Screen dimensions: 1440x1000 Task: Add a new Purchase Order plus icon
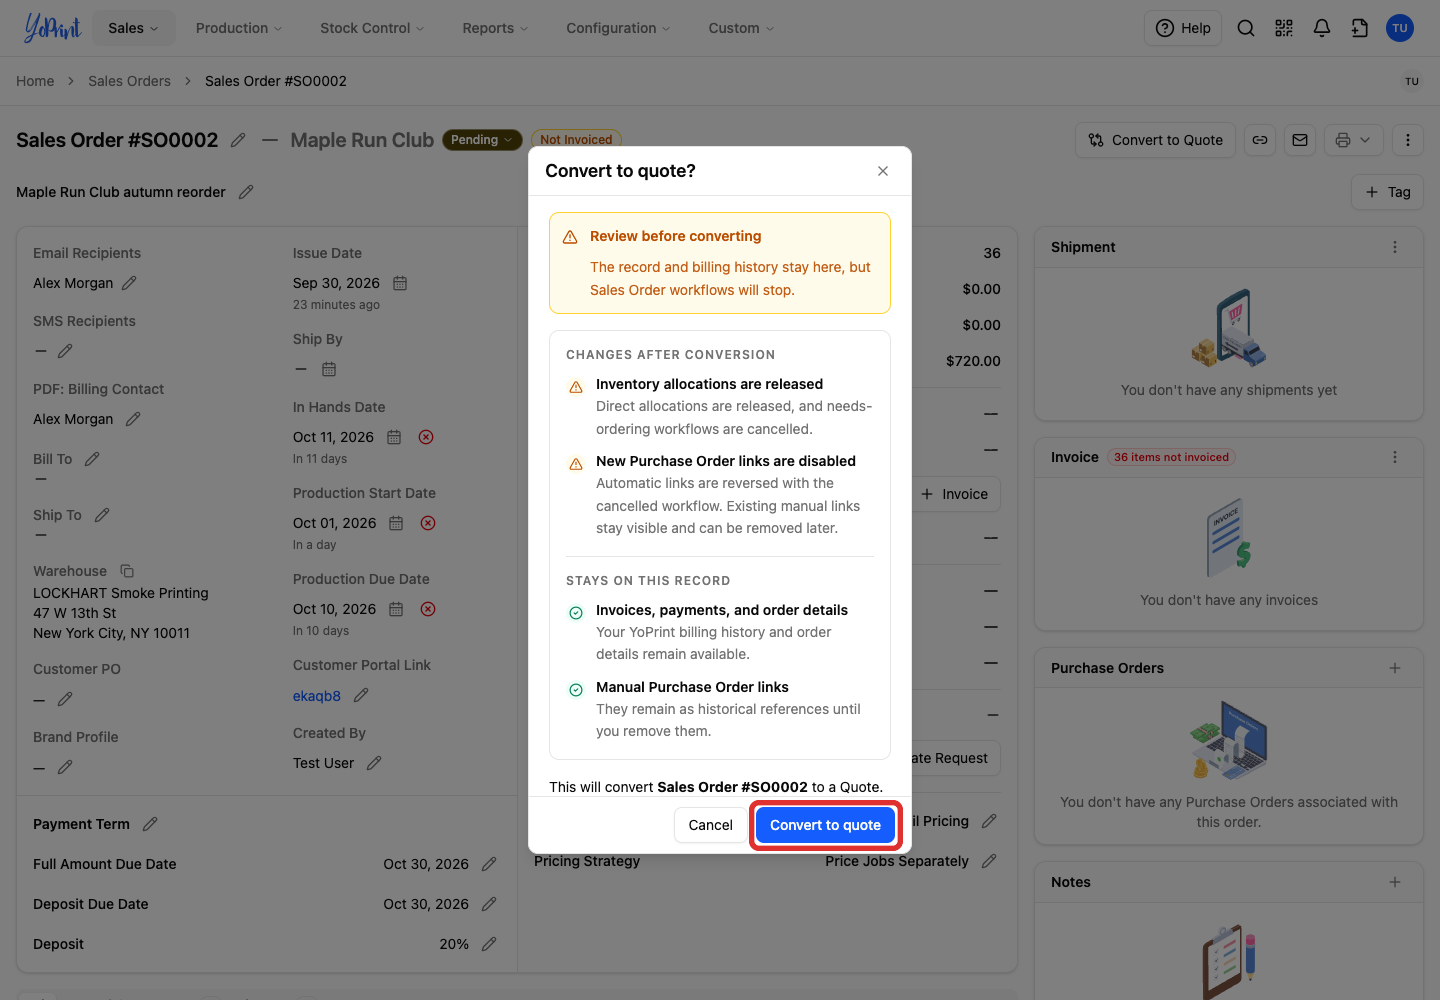point(1395,668)
